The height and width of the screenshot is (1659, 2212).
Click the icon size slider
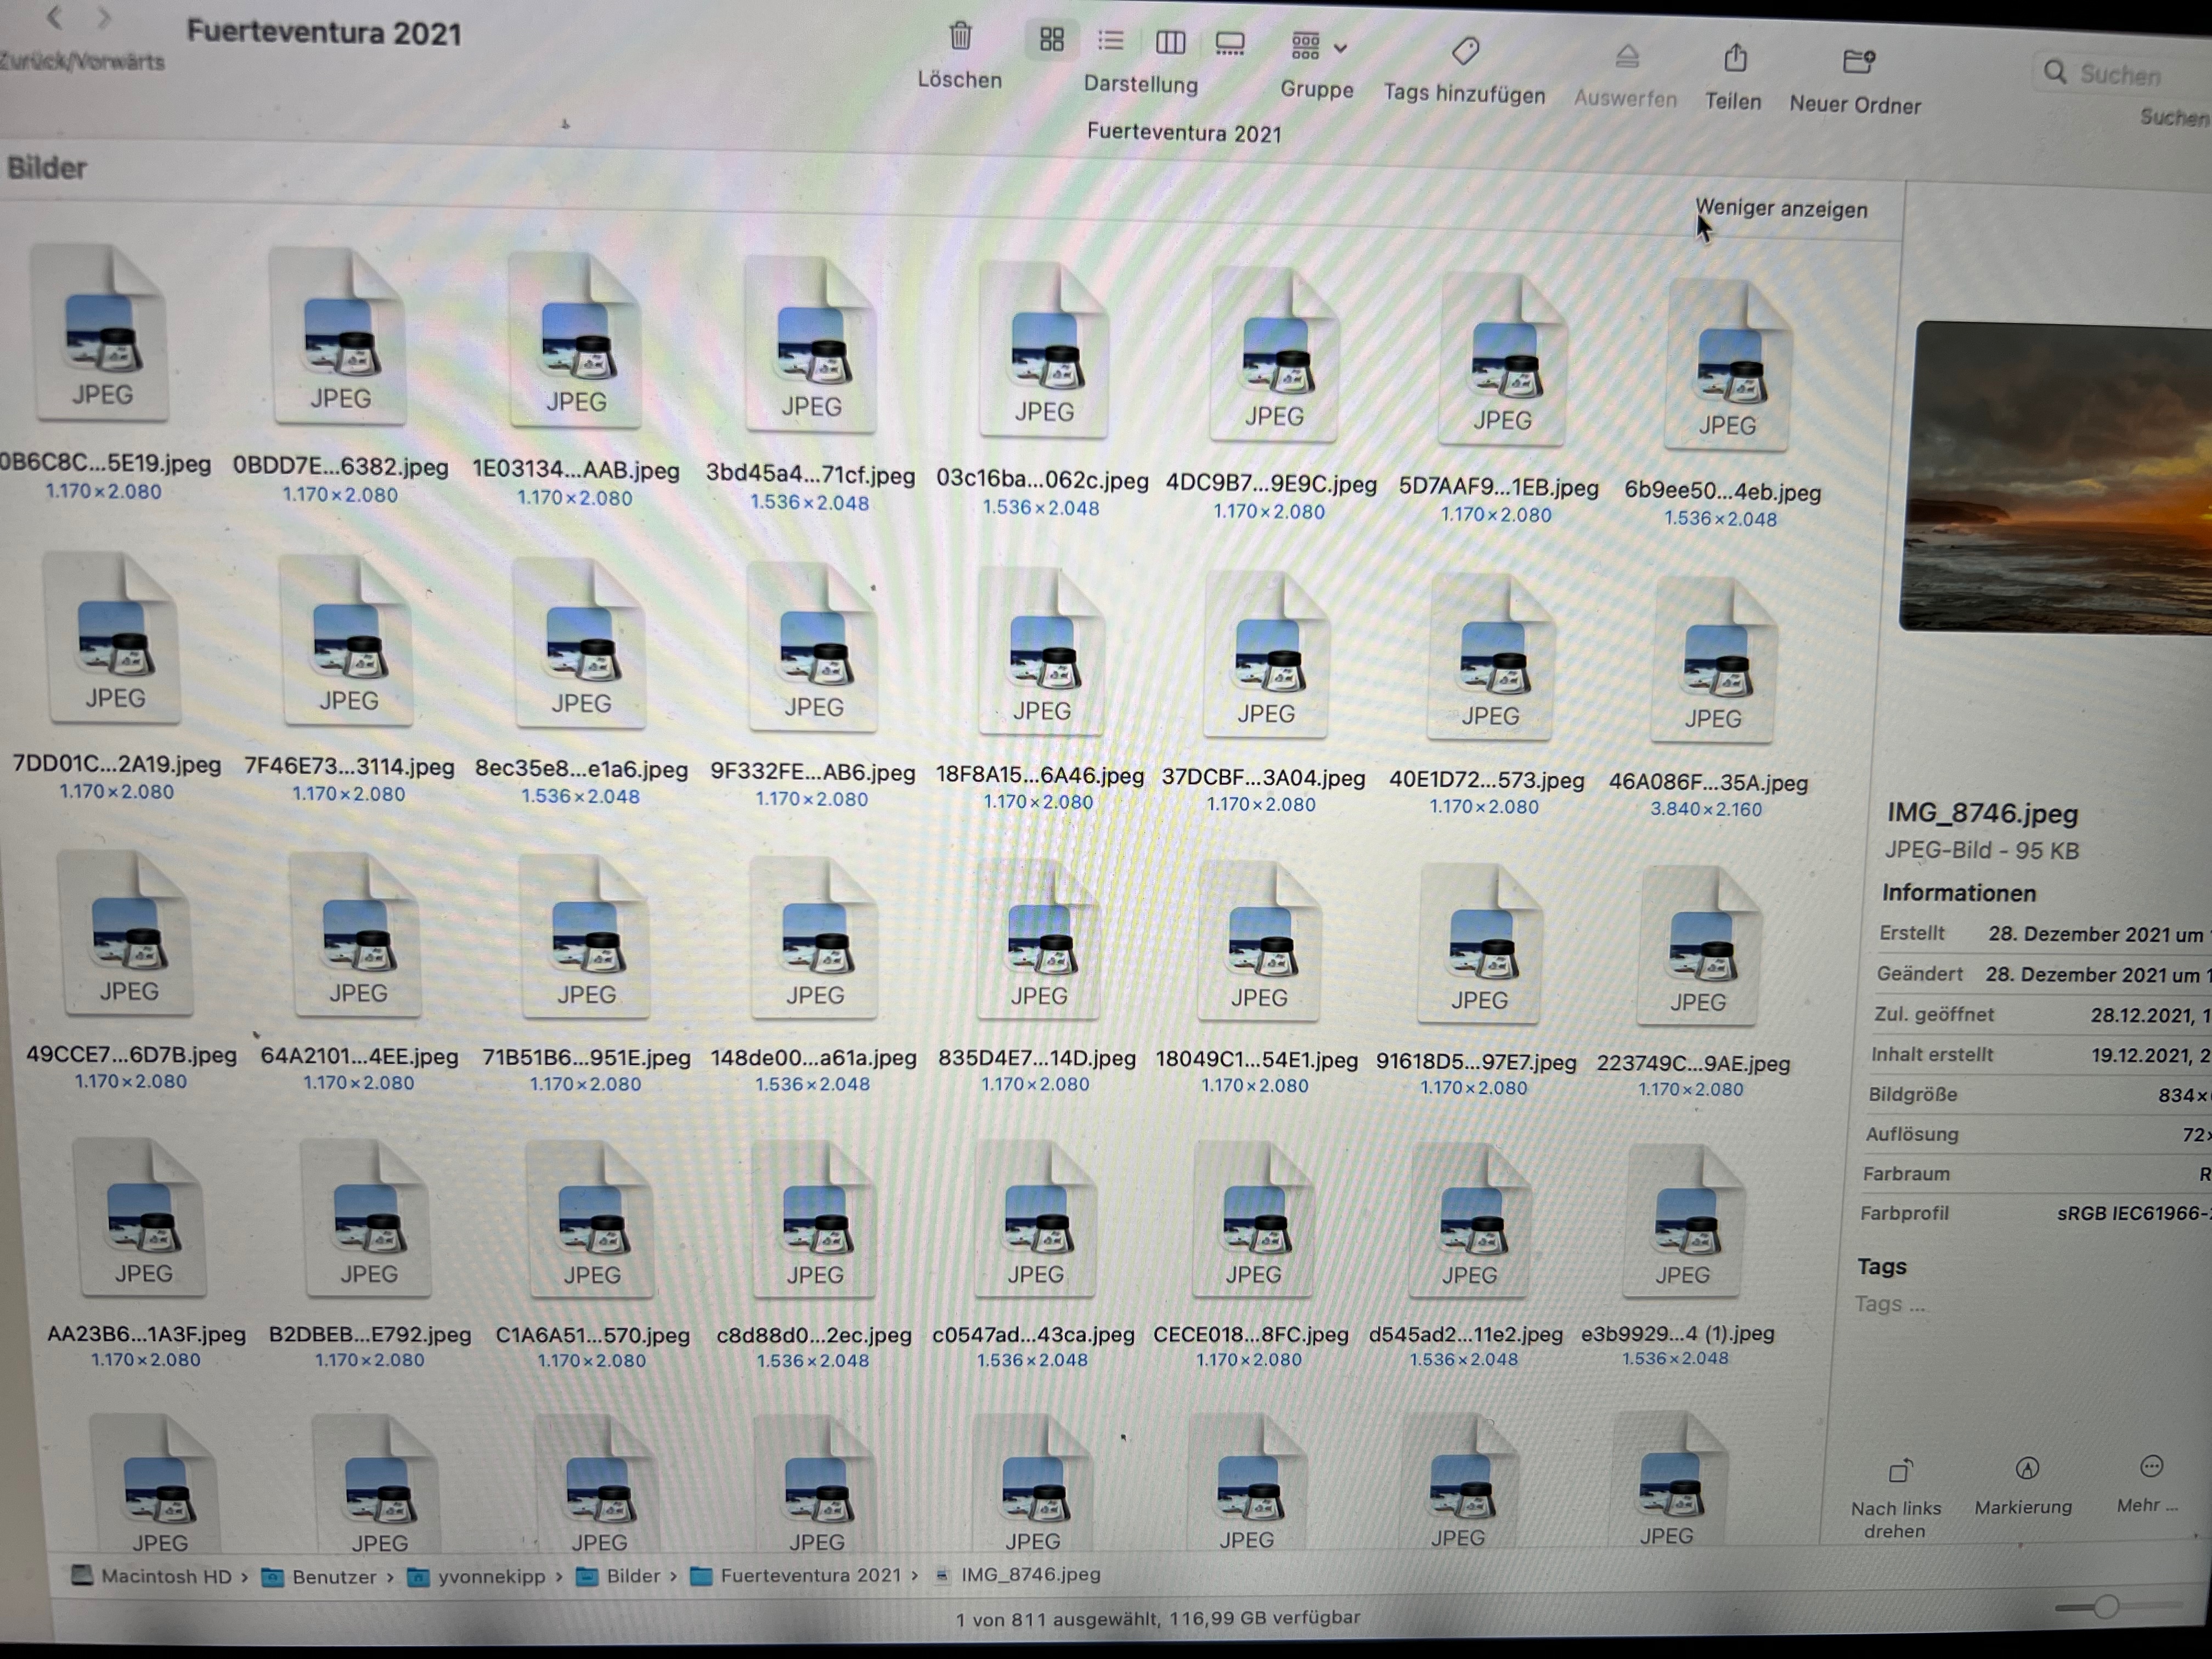(2106, 1607)
